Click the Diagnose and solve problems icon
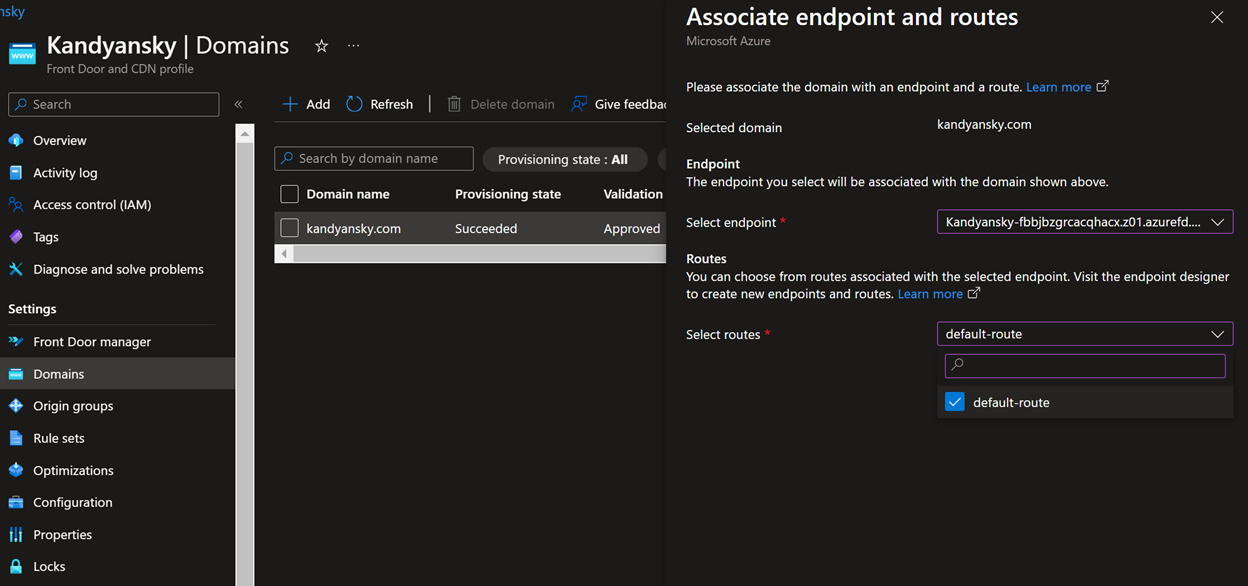Viewport: 1248px width, 586px height. coord(16,269)
